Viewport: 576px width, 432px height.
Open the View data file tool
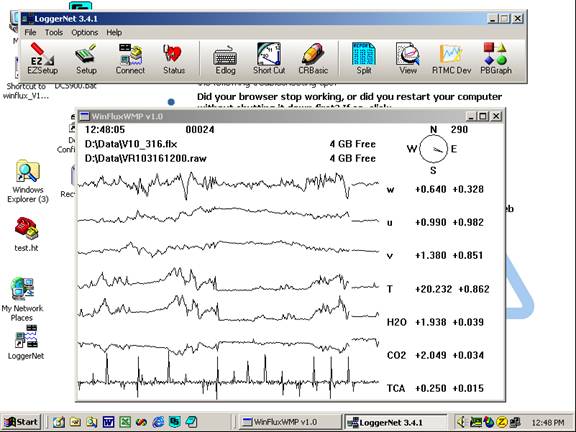(x=408, y=59)
